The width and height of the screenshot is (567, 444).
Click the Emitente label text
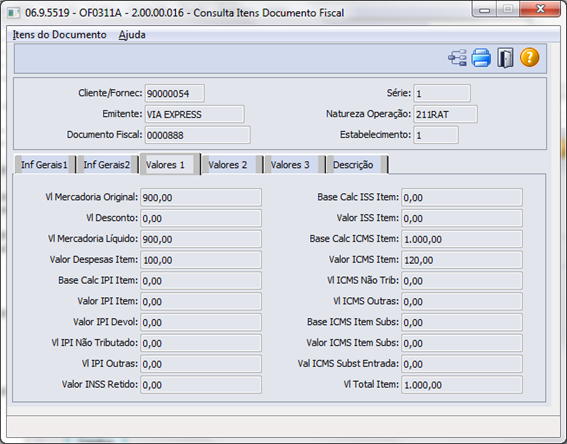pos(122,114)
